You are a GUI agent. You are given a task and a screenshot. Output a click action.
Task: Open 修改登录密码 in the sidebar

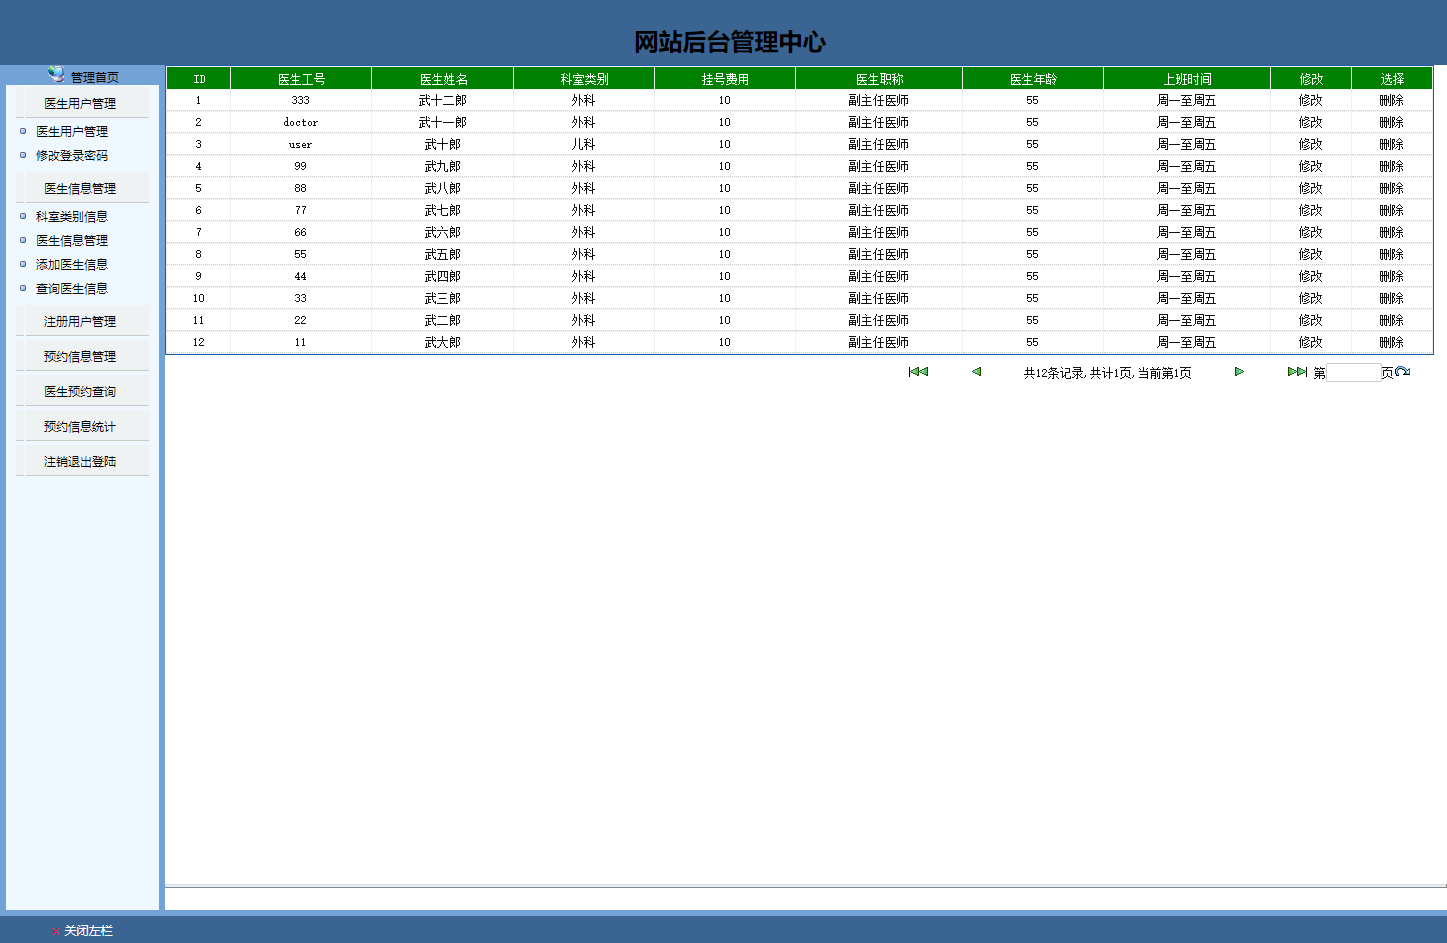[72, 155]
